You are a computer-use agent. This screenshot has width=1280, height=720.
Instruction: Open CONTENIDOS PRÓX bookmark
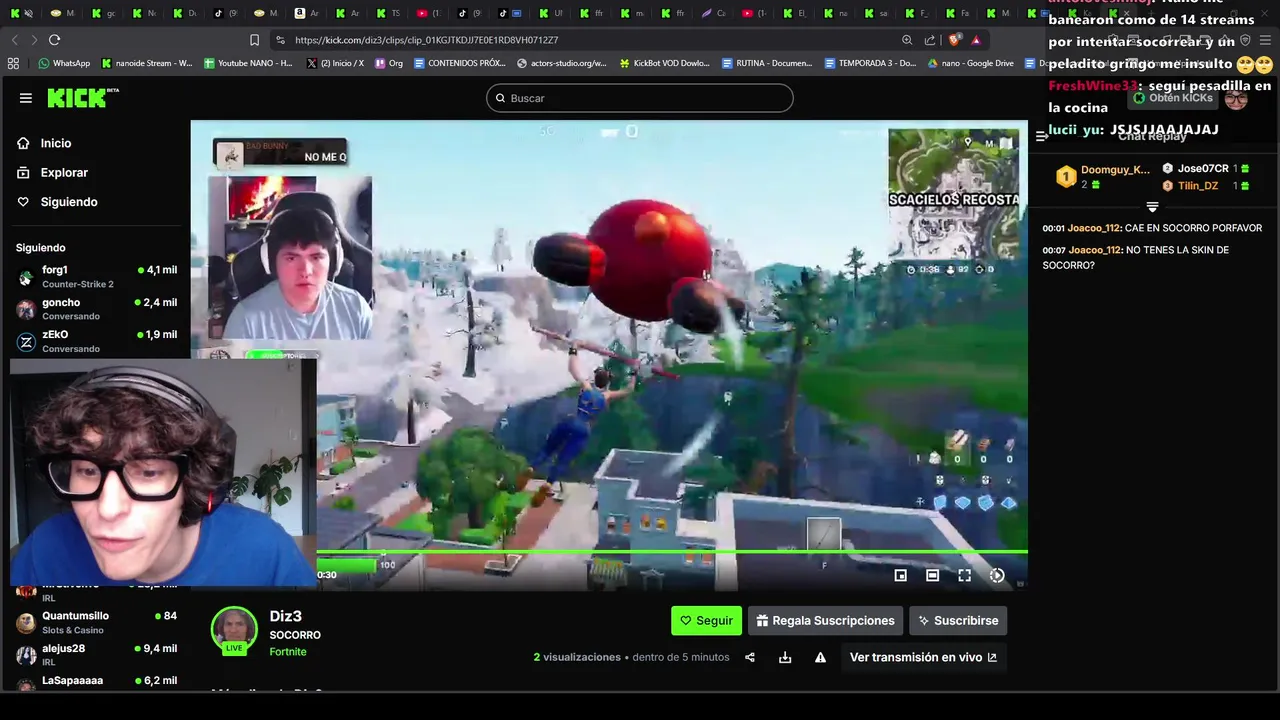pos(460,63)
